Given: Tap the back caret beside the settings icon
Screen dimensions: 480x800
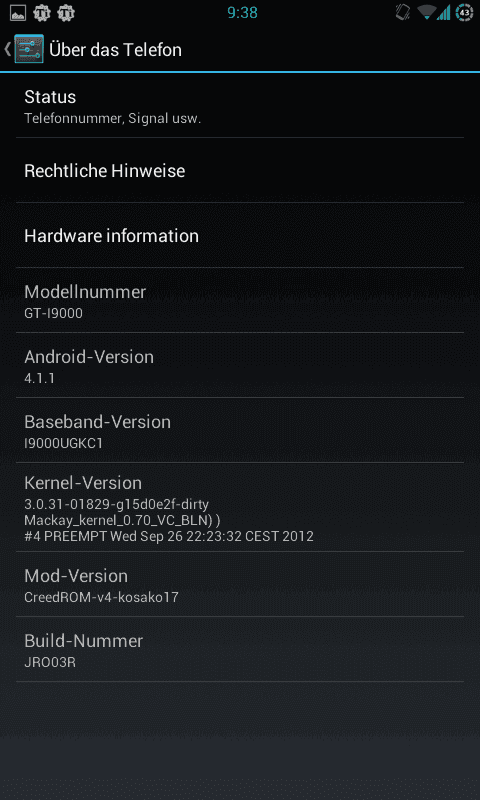Looking at the screenshot, I should pos(7,49).
